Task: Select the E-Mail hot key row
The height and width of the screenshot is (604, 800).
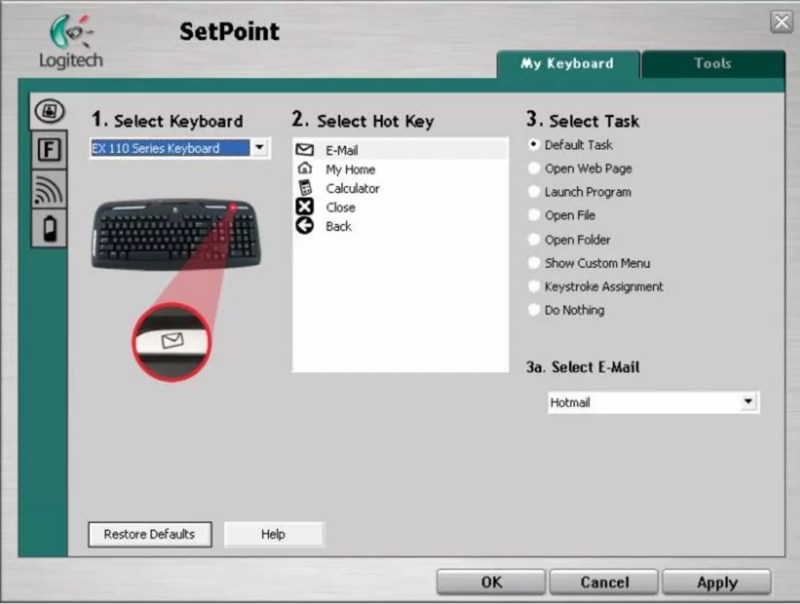Action: (x=401, y=150)
